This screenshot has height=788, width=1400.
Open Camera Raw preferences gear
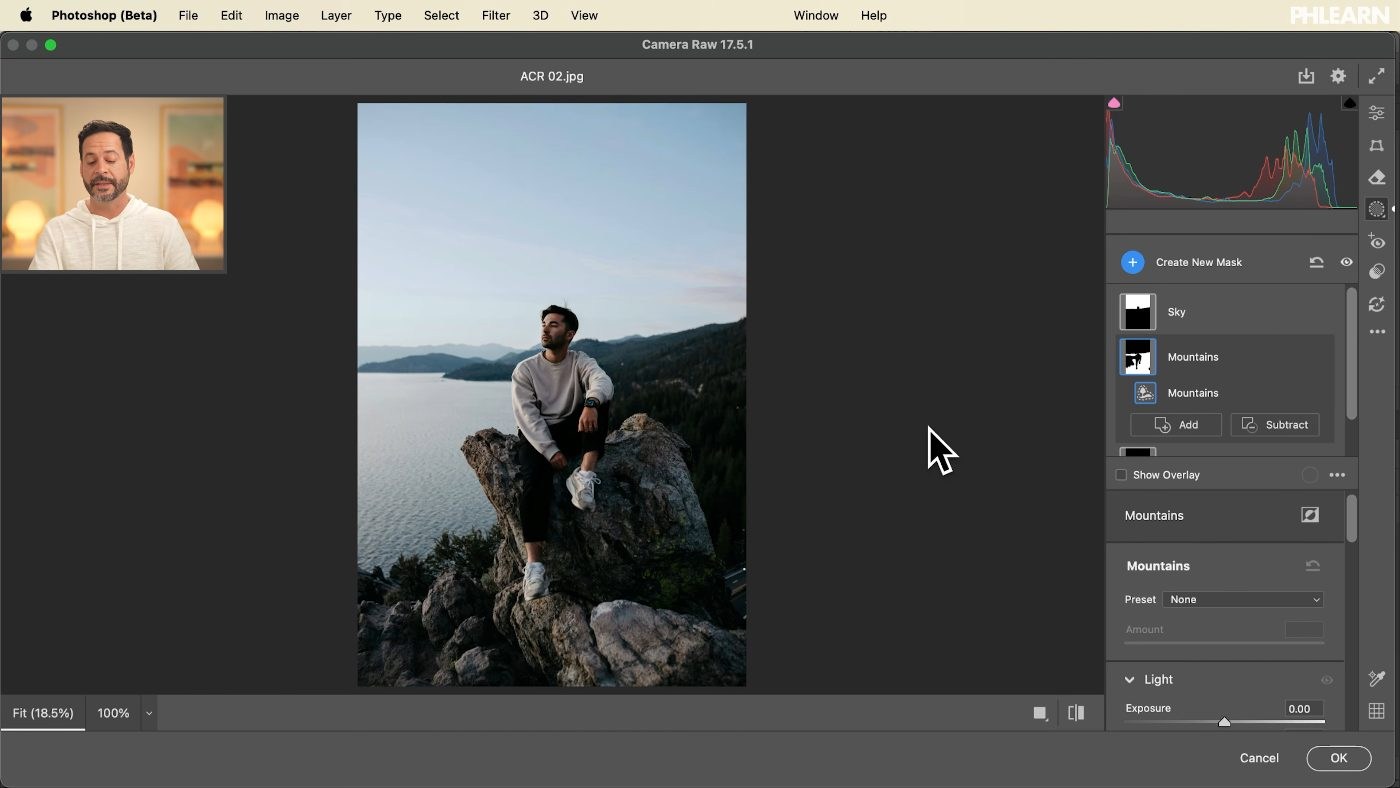[x=1338, y=76]
